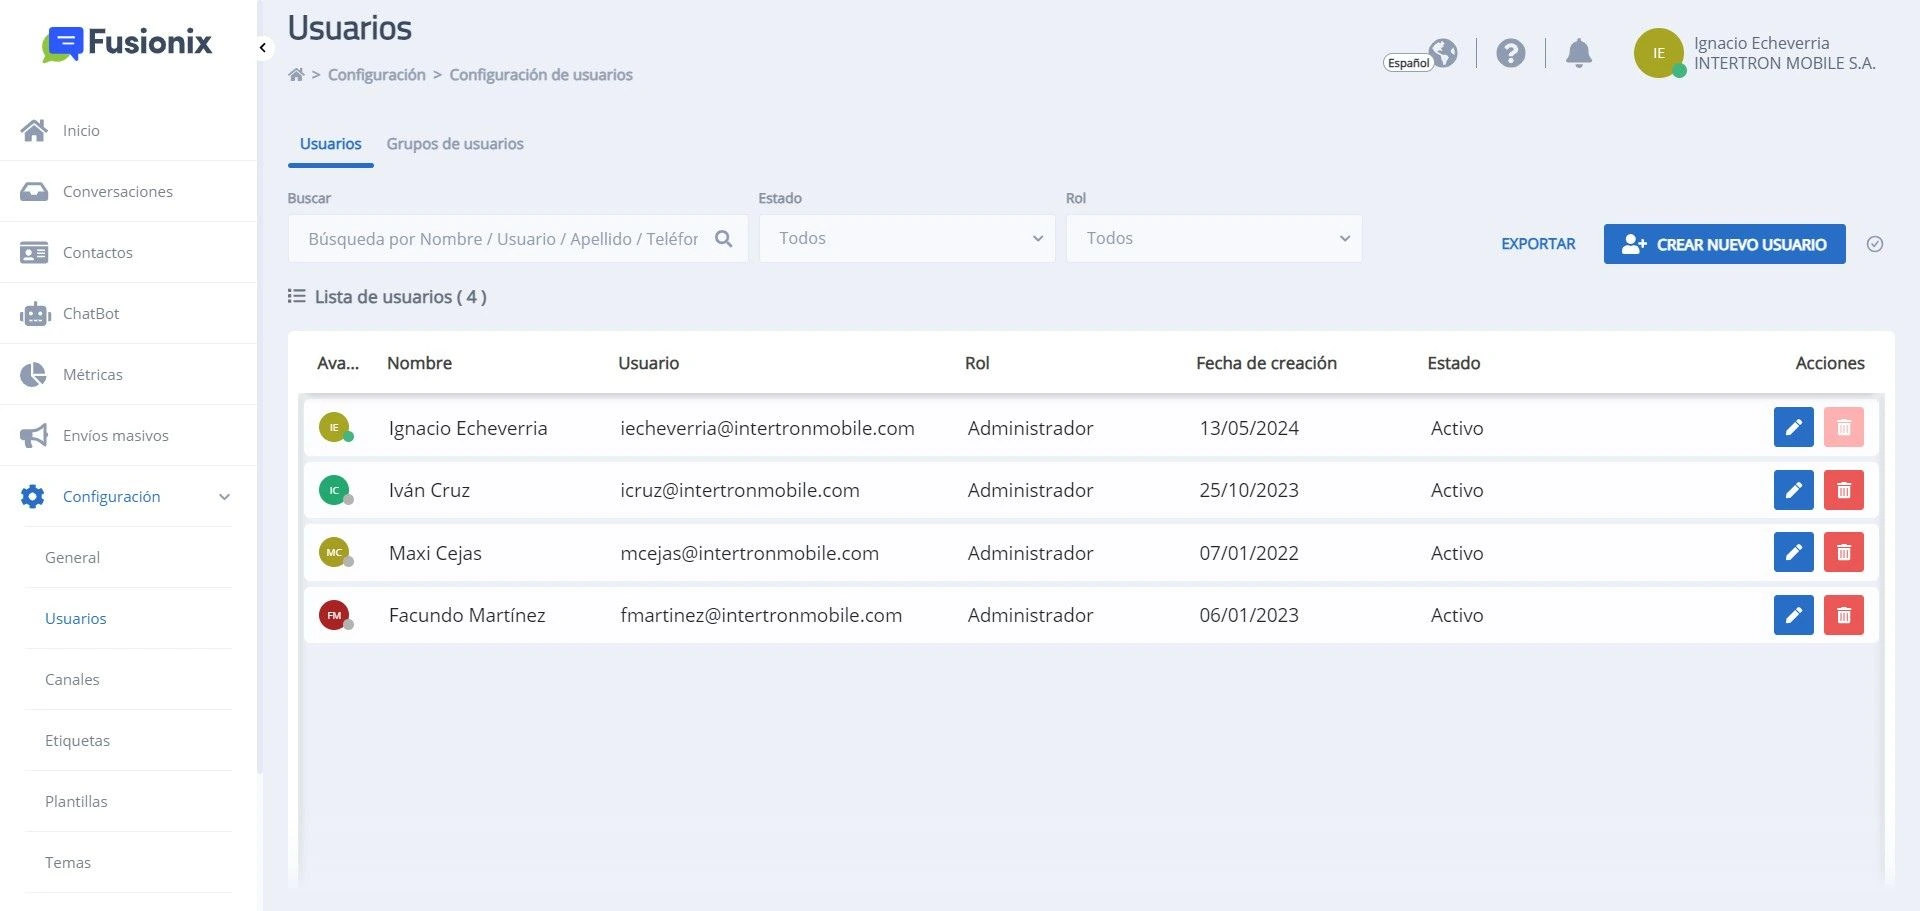Viewport: 1920px width, 911px height.
Task: Select Usuarios in the Configuración submenu
Action: pos(75,618)
